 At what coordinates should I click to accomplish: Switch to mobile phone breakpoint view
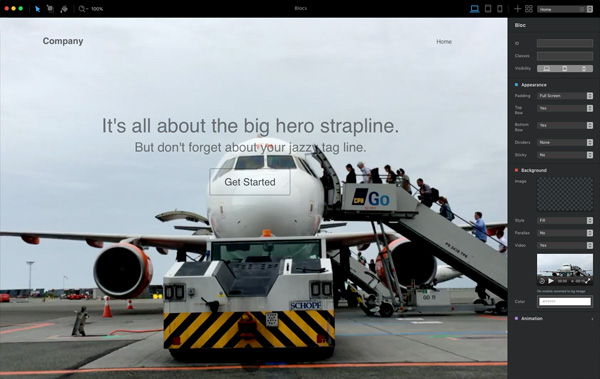coord(500,9)
